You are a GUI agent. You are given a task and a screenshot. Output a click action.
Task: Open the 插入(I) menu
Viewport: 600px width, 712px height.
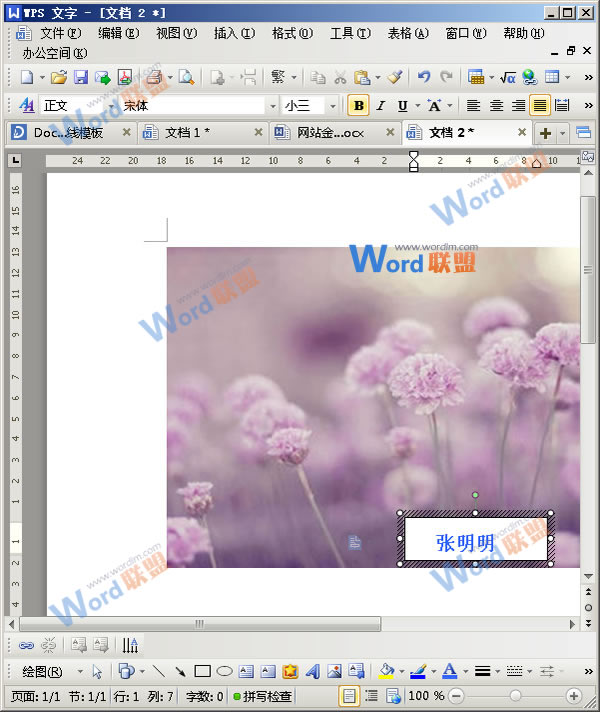point(234,33)
